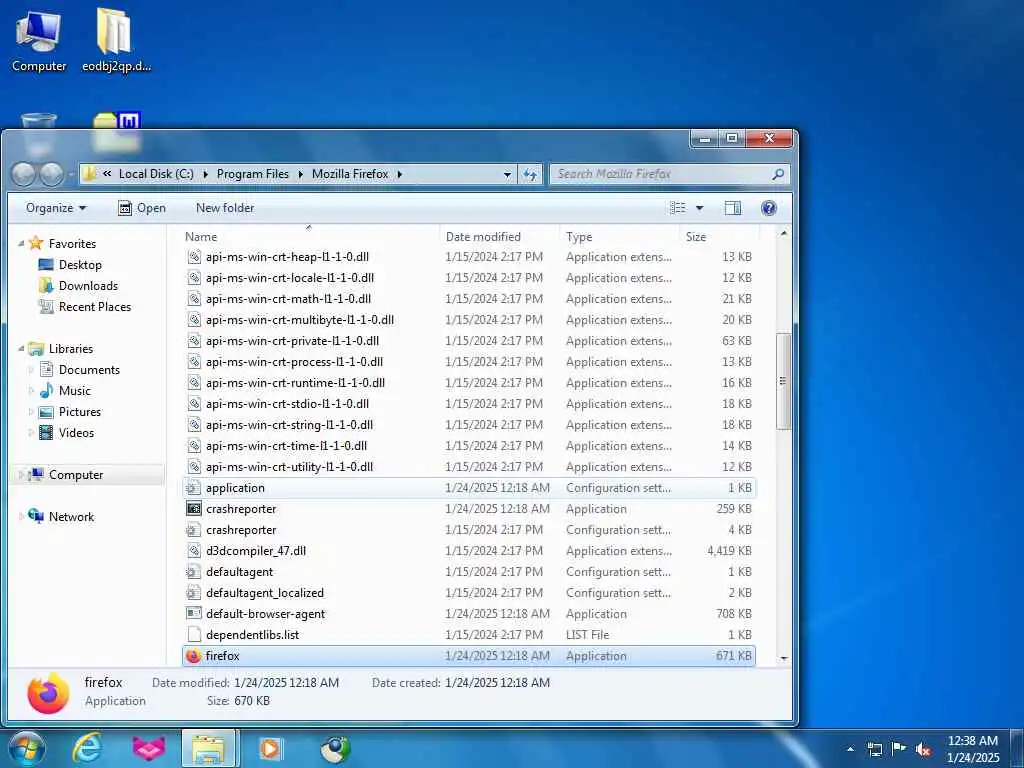Image resolution: width=1024 pixels, height=768 pixels.
Task: Click the Change your view icon
Action: pos(678,208)
